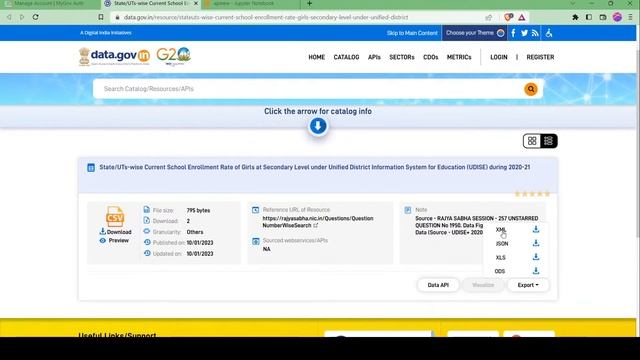This screenshot has height=360, width=640.
Task: Download JSON format file
Action: tap(536, 243)
